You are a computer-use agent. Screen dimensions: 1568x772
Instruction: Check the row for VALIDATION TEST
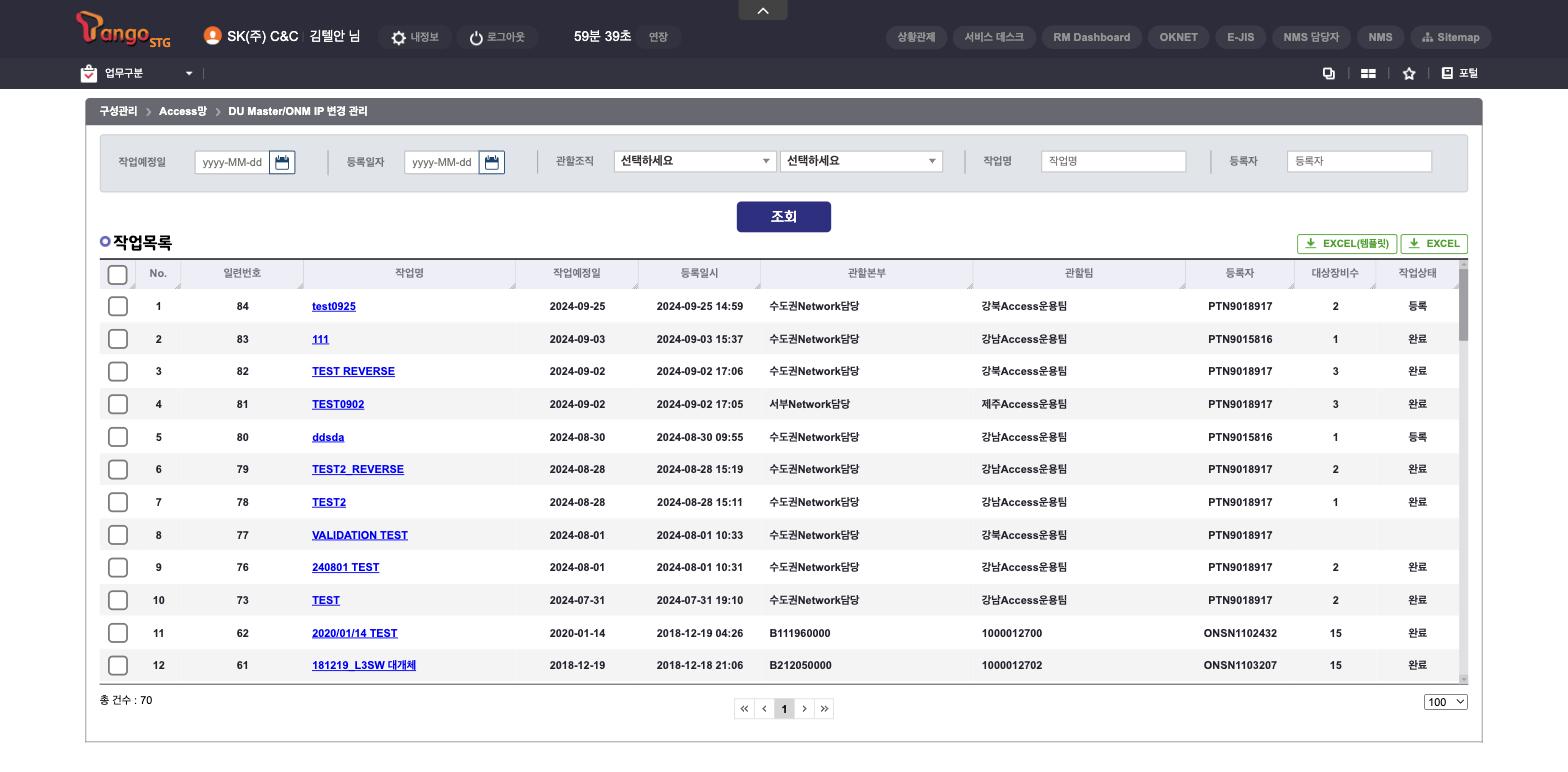click(x=117, y=535)
